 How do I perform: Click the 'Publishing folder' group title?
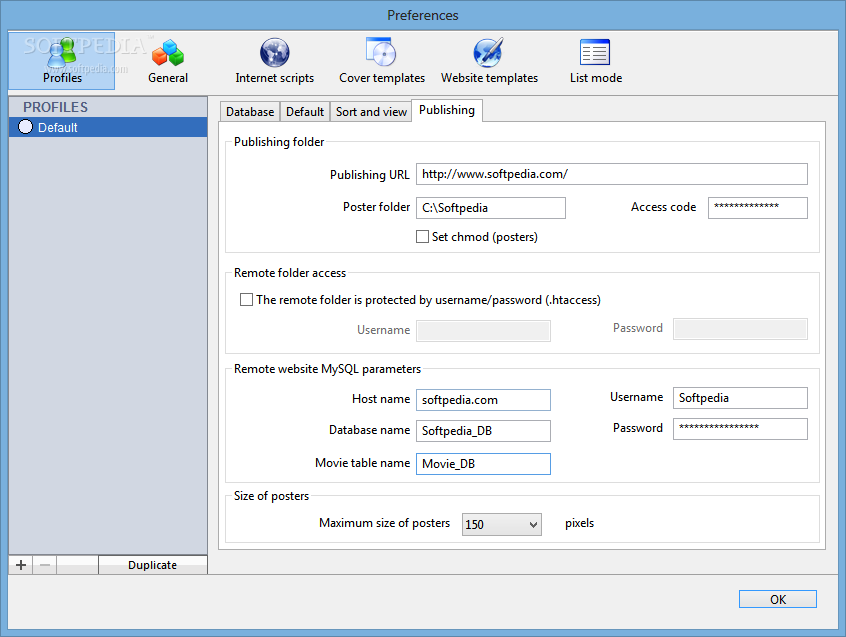[x=279, y=142]
